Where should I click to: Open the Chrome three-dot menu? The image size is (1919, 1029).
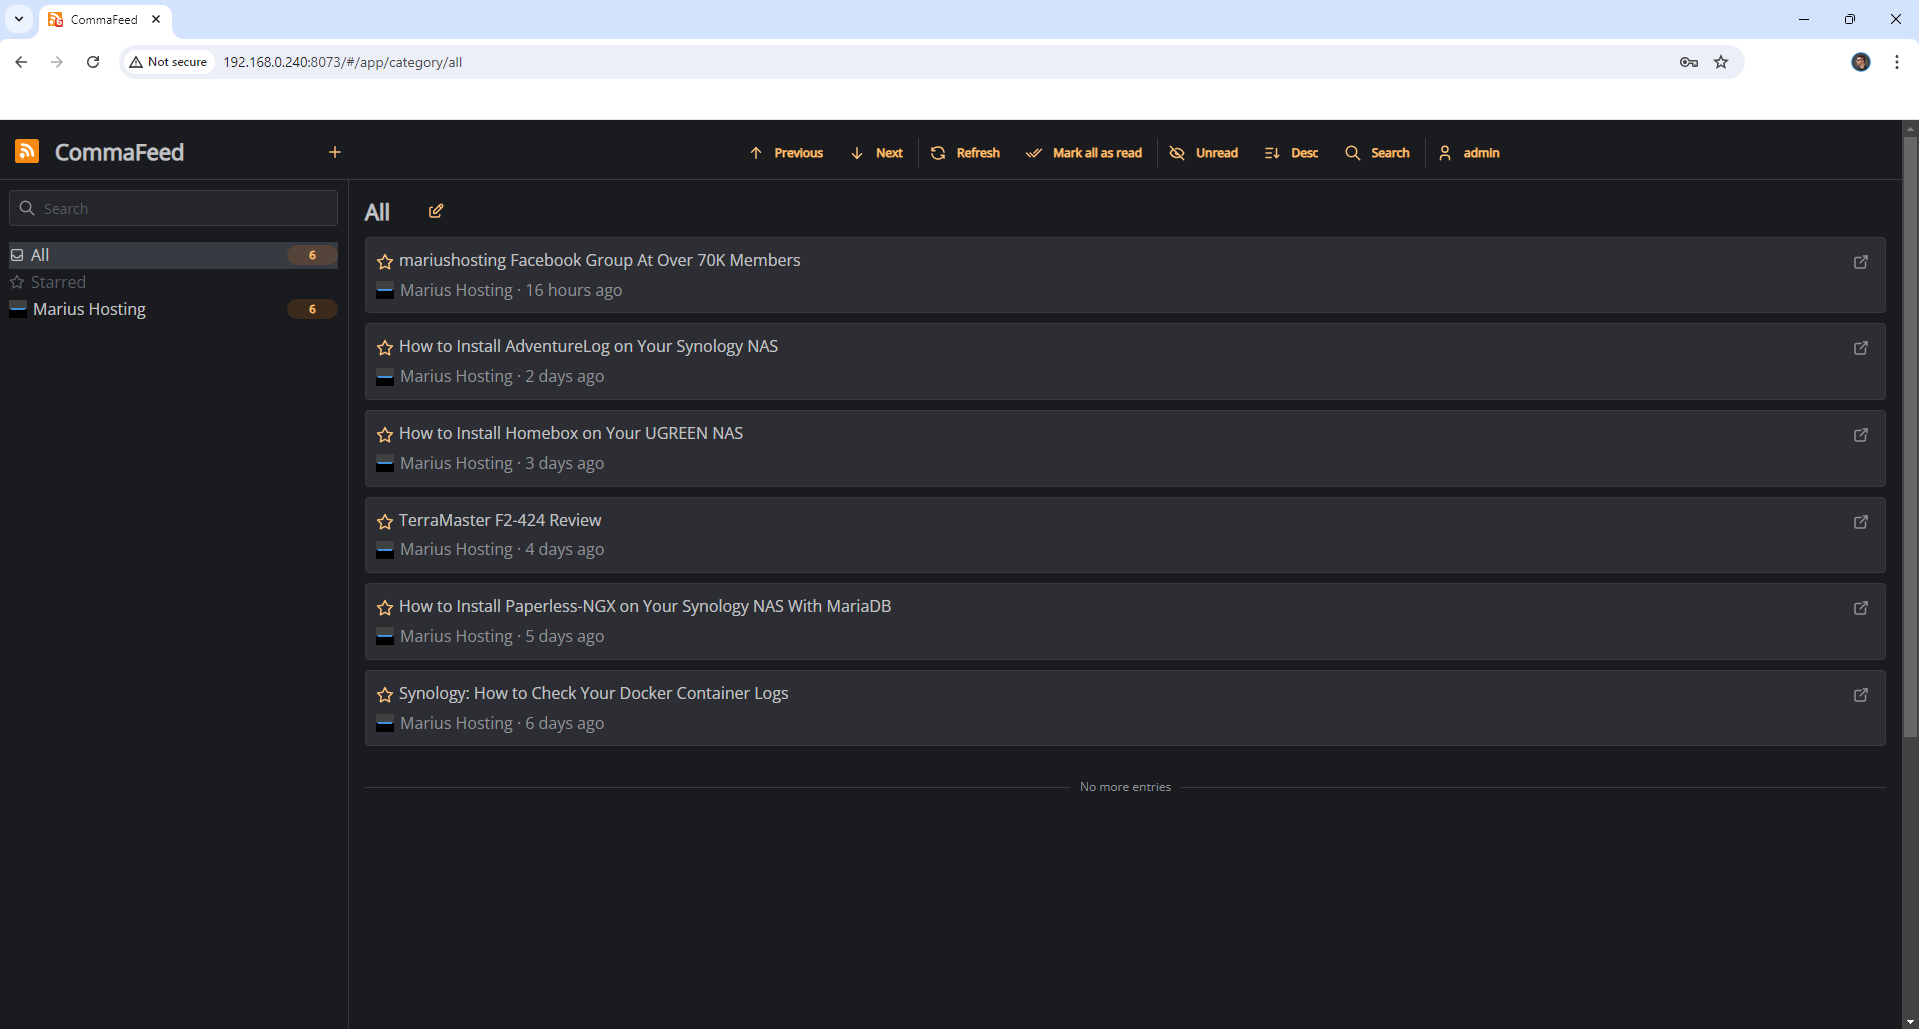[x=1897, y=62]
